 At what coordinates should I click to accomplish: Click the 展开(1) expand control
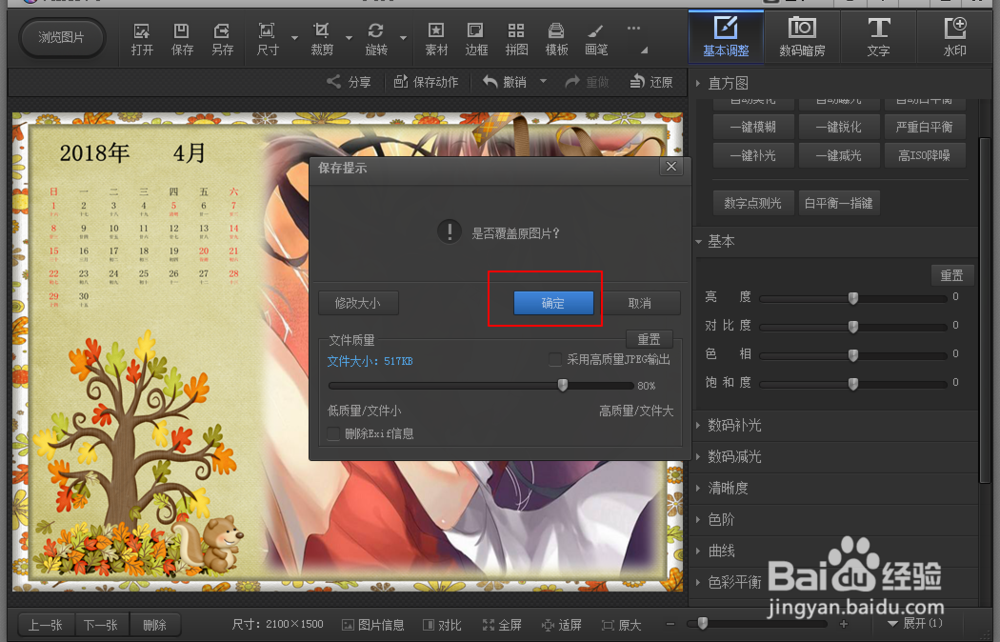point(915,624)
